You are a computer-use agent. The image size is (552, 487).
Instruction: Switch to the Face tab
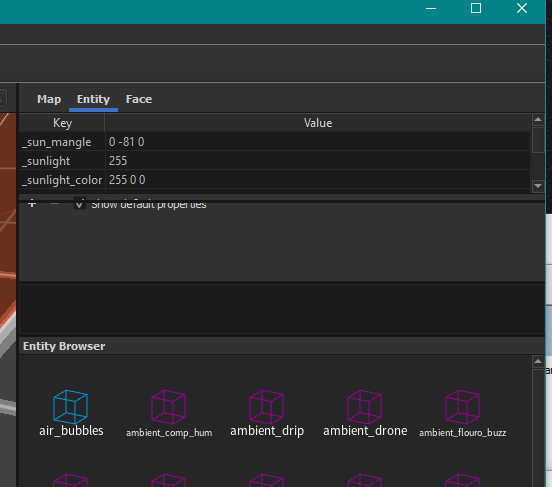tap(139, 99)
